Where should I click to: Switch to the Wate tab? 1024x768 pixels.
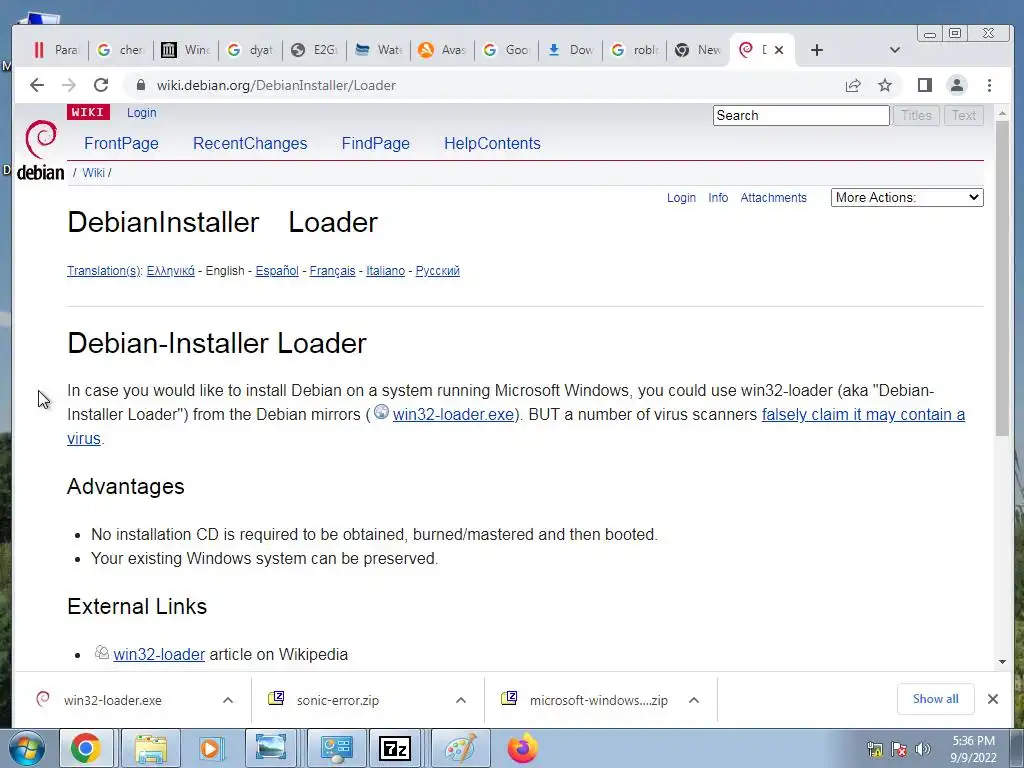point(379,50)
